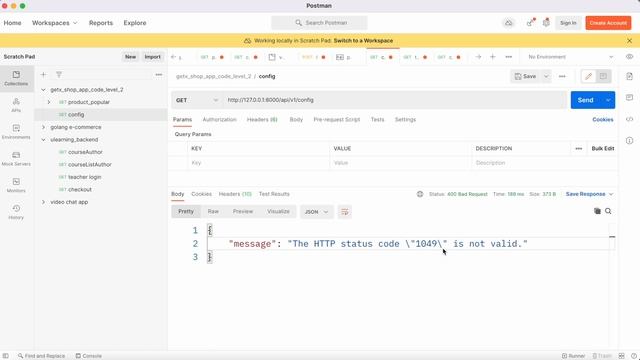Switch to the response Cookies tab

(x=202, y=194)
